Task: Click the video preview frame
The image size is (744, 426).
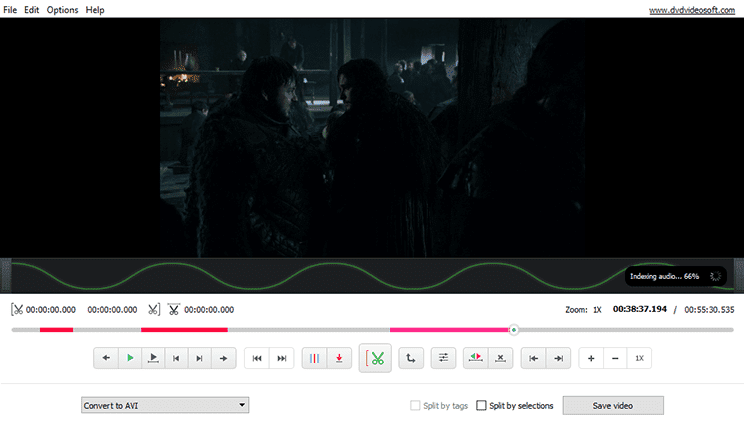Action: [x=372, y=138]
